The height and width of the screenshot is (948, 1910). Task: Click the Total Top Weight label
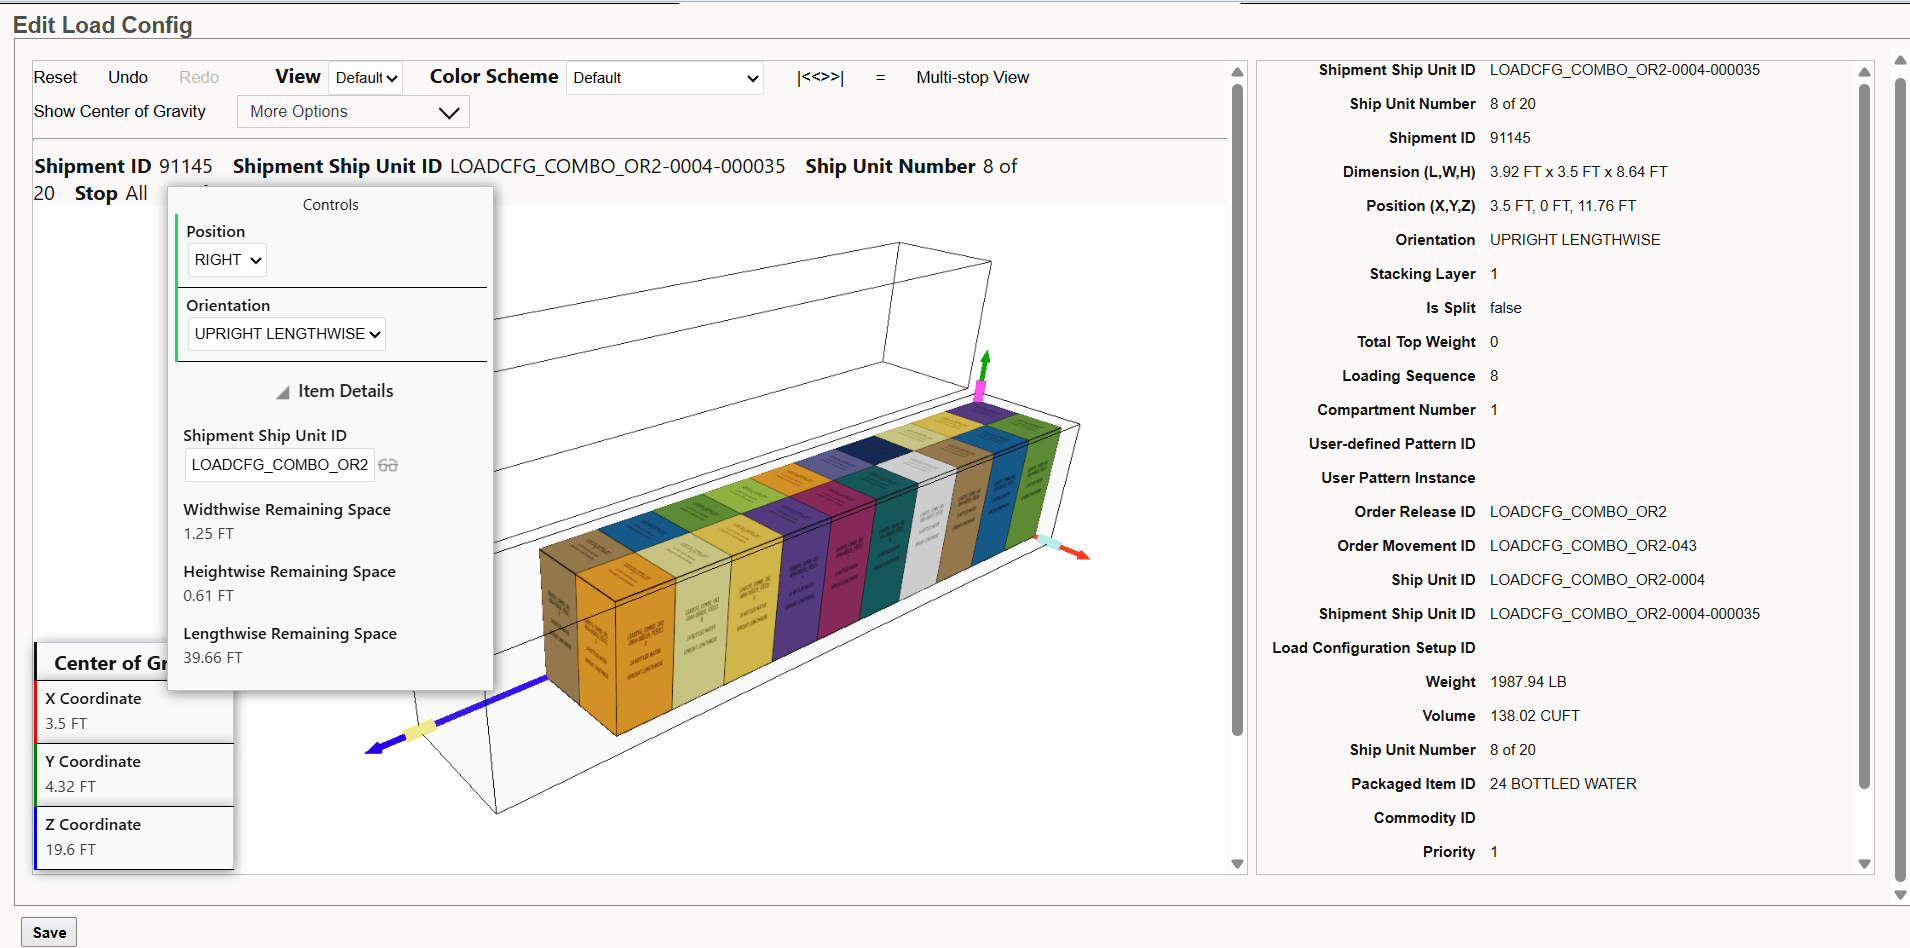(1416, 342)
